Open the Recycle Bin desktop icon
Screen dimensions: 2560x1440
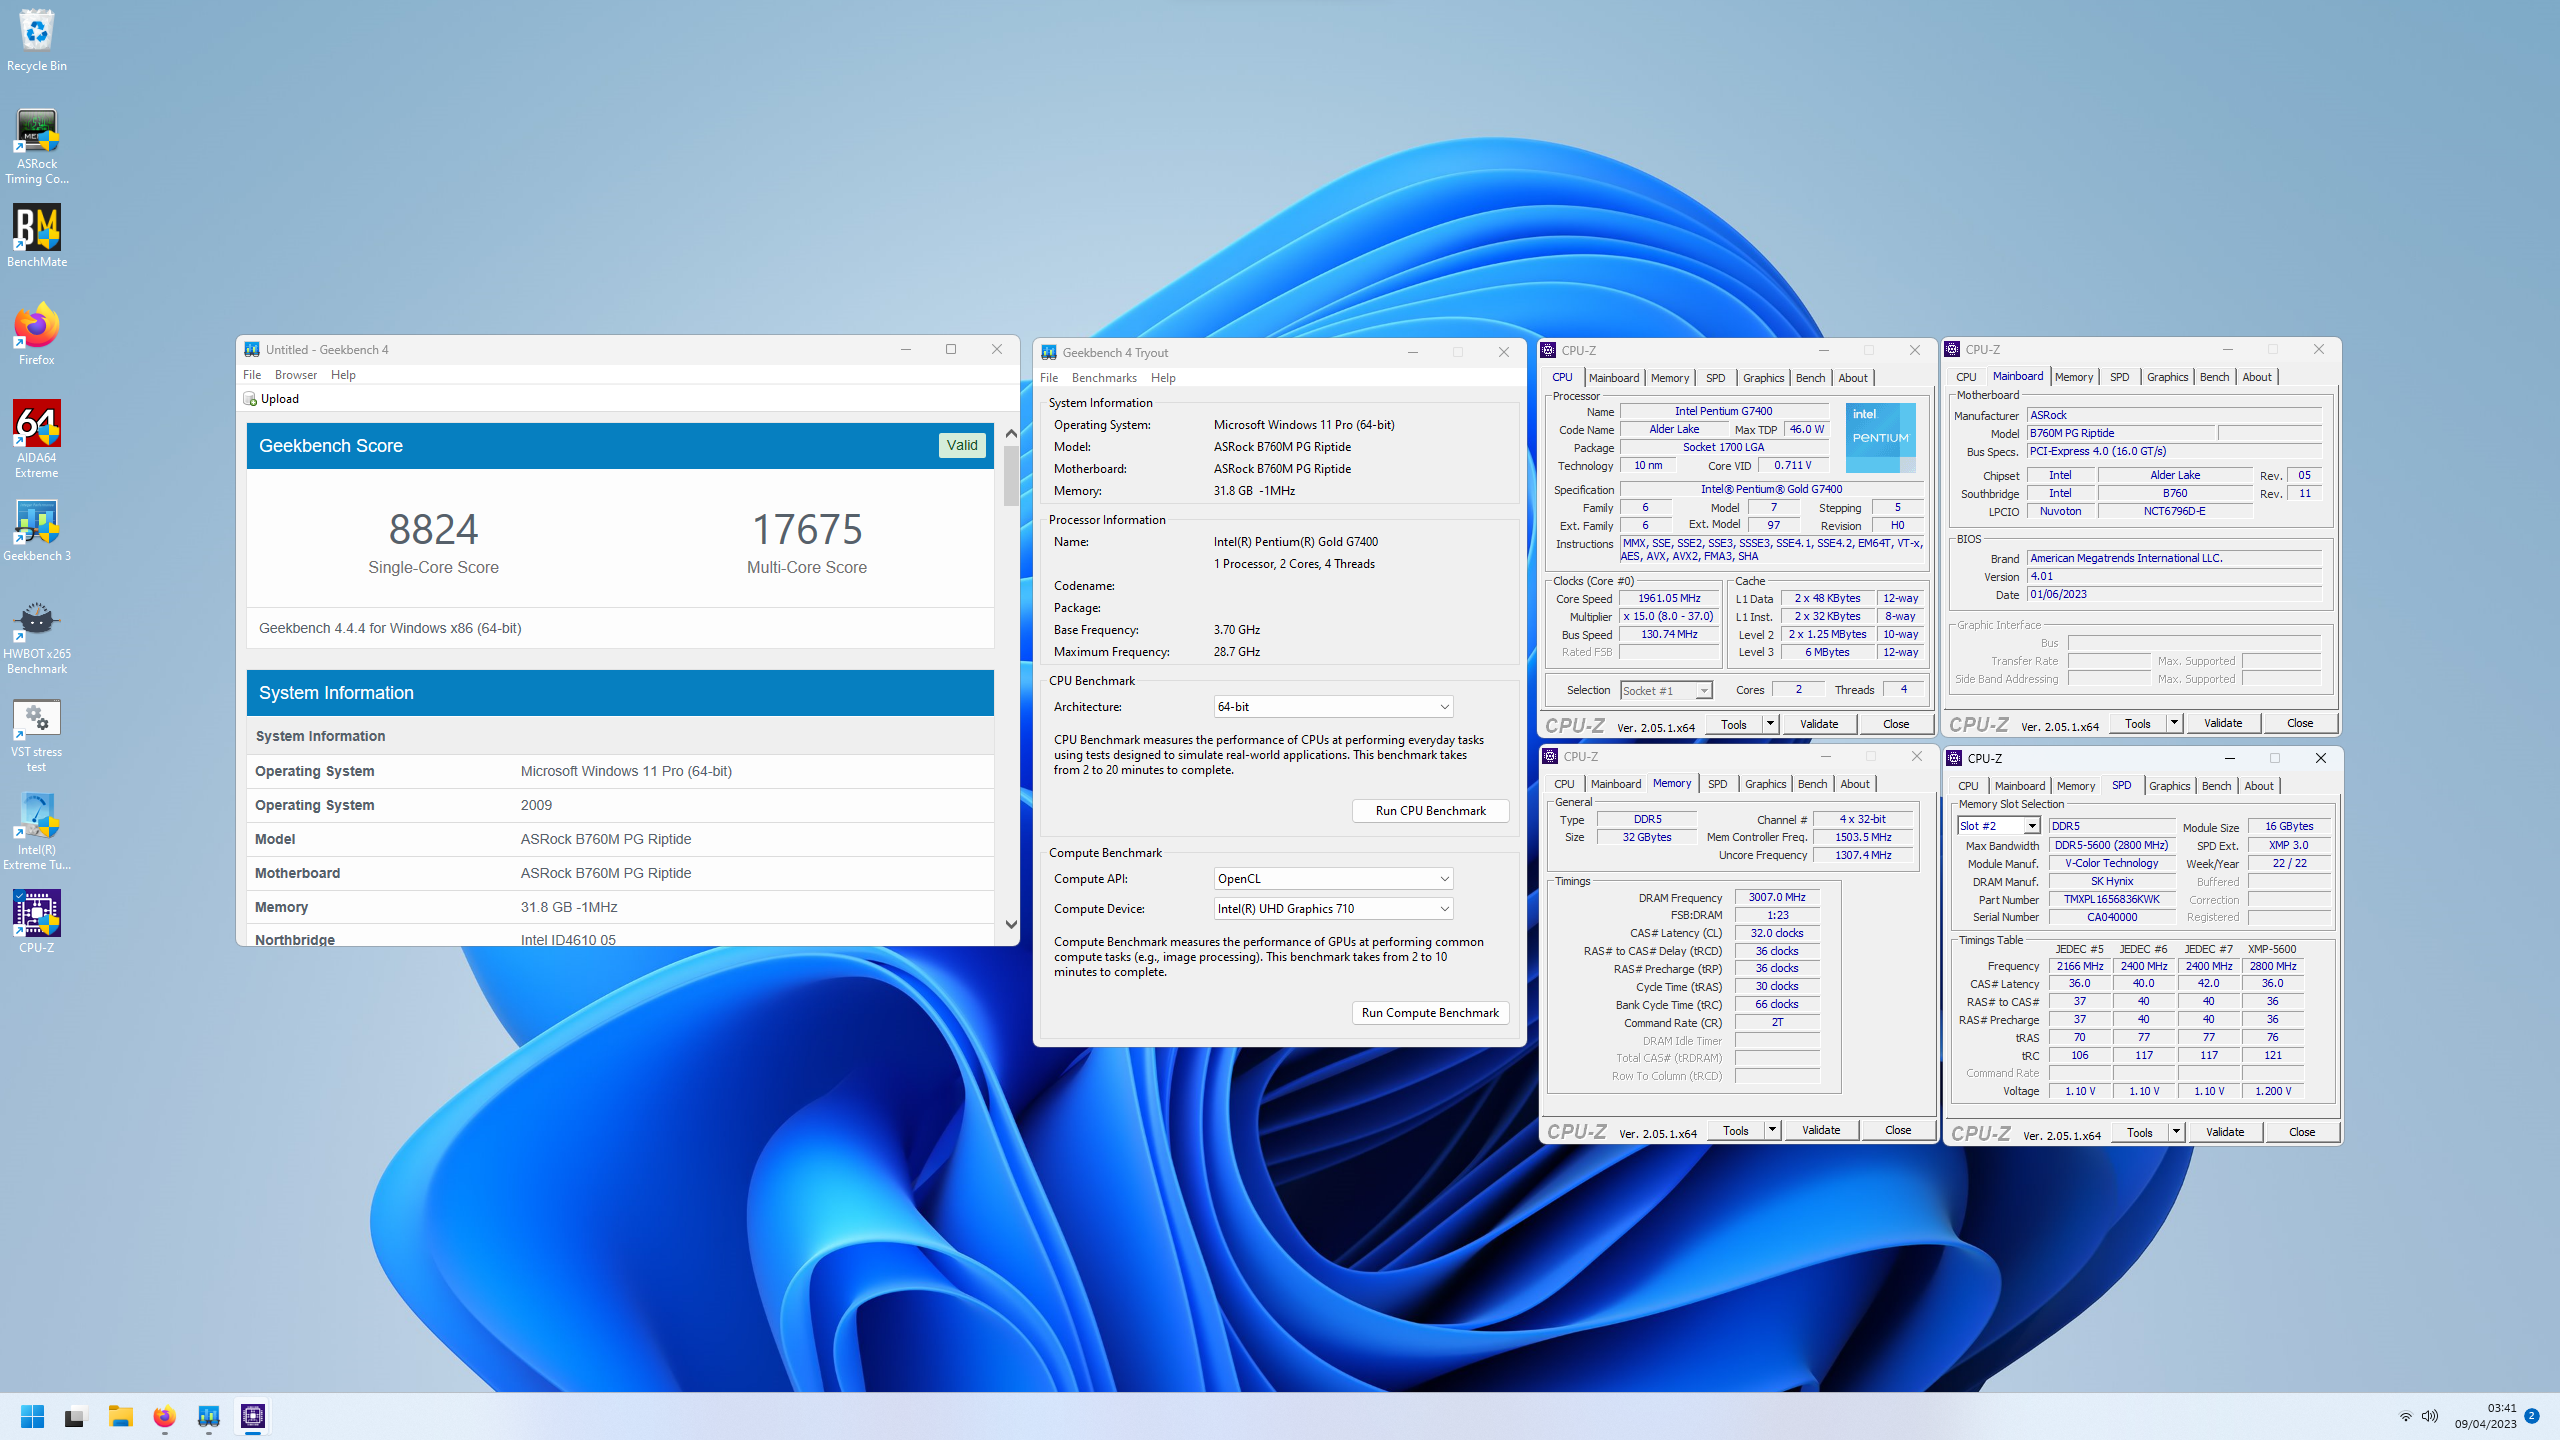tap(37, 40)
